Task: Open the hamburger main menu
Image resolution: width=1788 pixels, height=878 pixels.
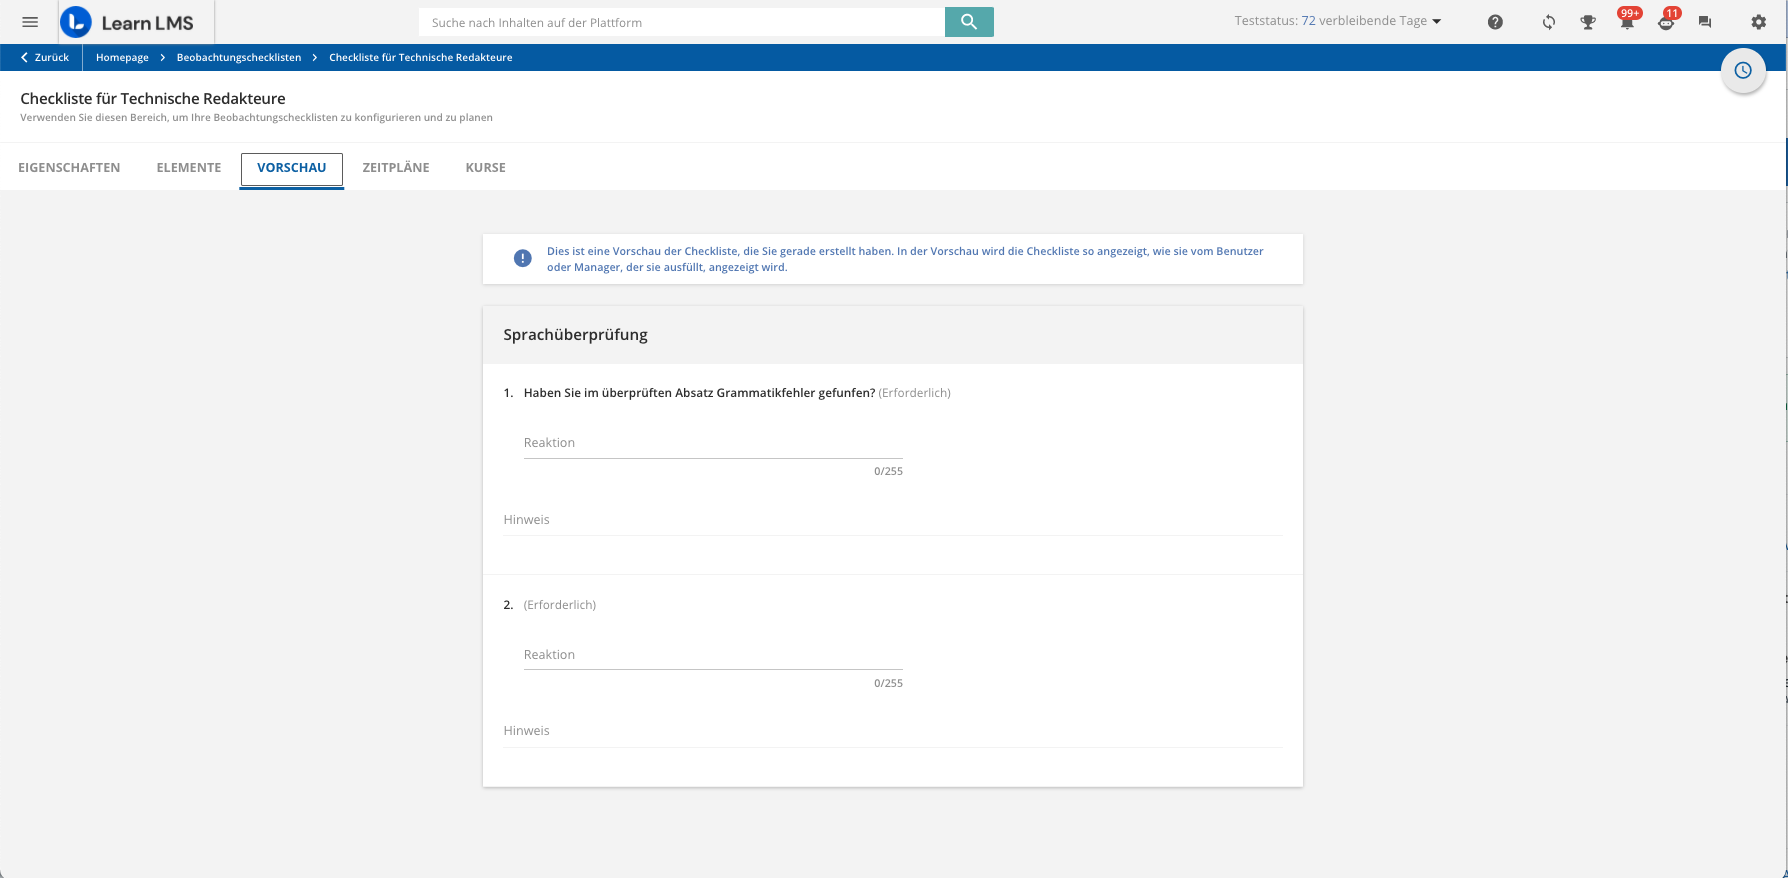Action: 30,22
